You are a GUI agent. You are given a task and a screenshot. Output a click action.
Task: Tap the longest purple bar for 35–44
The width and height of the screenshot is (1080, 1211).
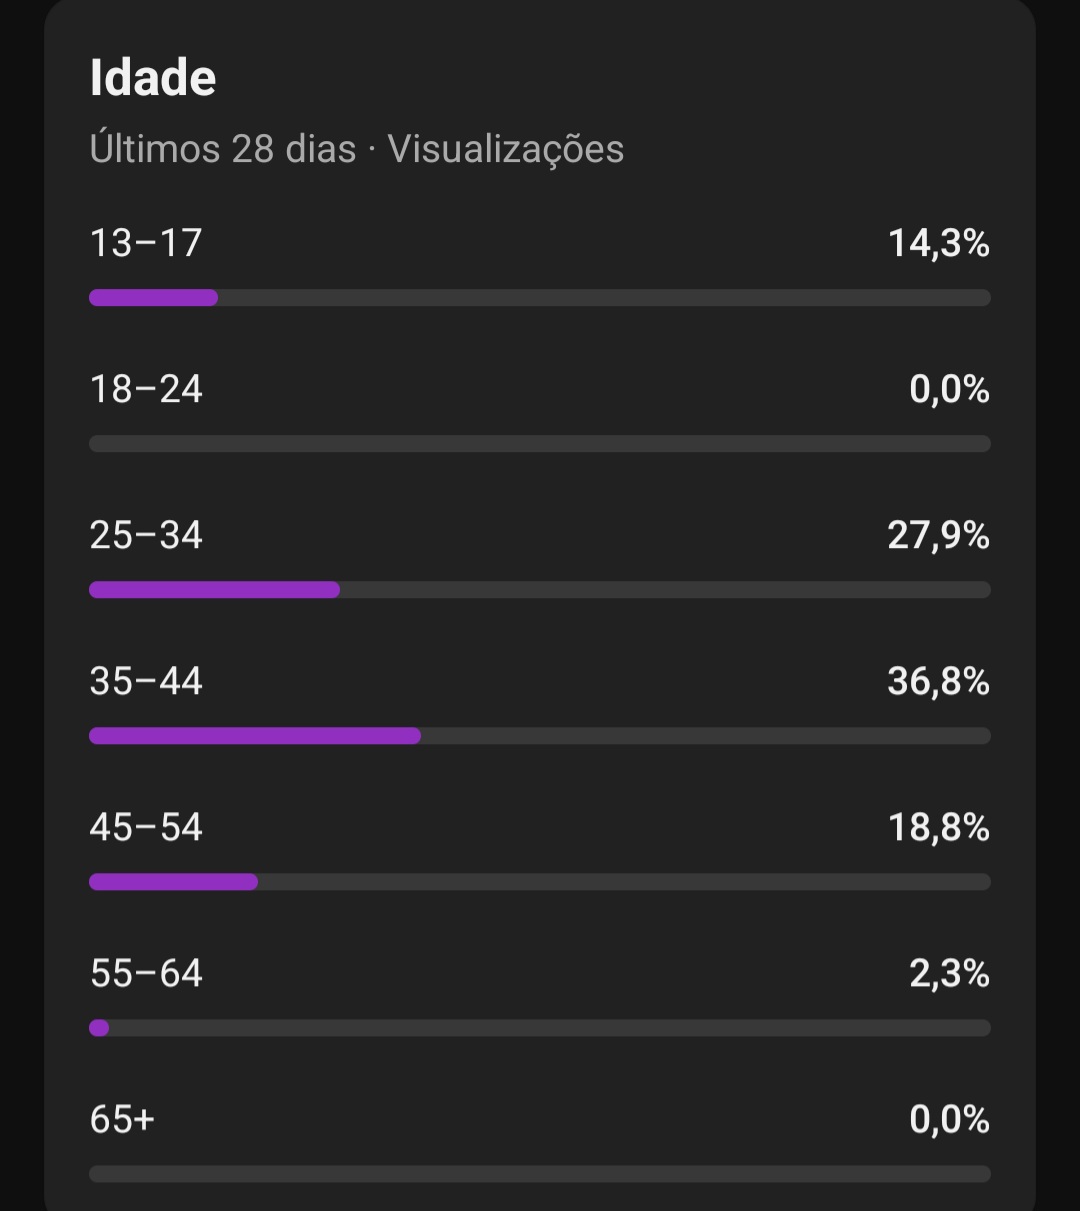[255, 735]
